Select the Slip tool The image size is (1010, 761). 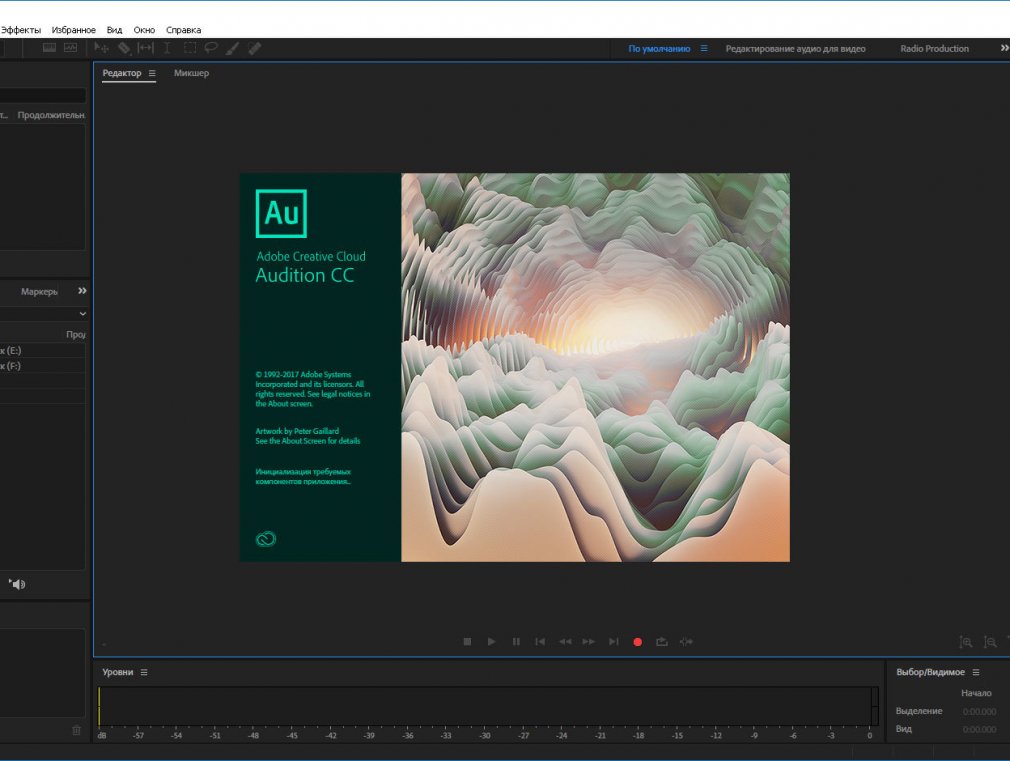(146, 48)
